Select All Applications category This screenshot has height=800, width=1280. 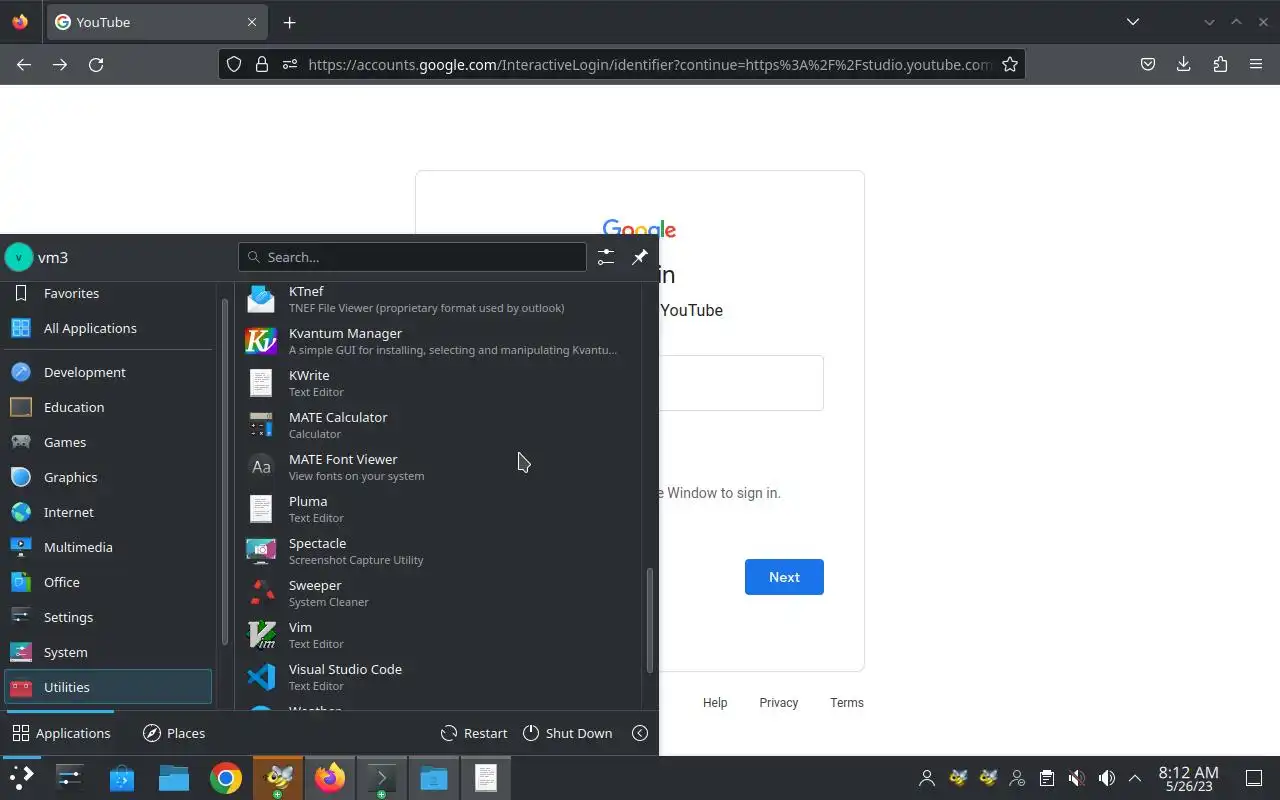(x=108, y=328)
